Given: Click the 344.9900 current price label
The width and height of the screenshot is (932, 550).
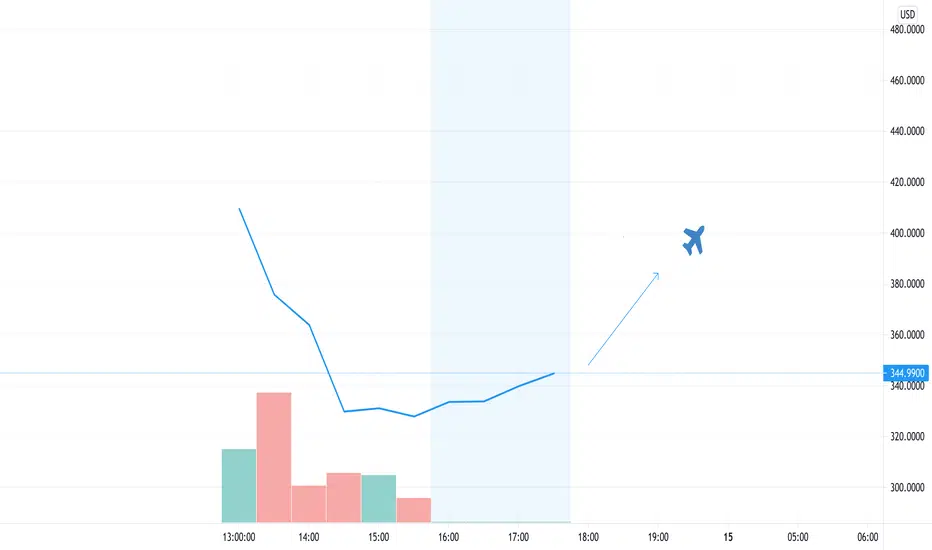Looking at the screenshot, I should pyautogui.click(x=906, y=373).
